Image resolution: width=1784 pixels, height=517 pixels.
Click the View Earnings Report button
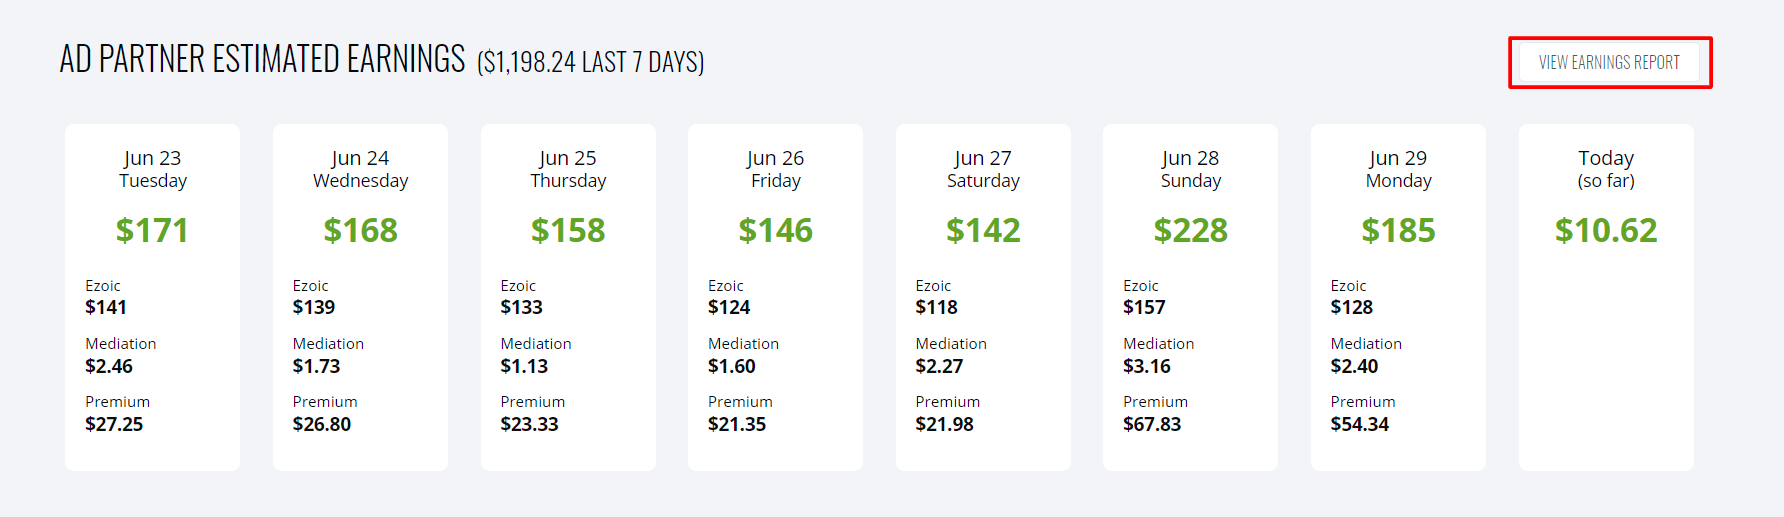tap(1609, 62)
